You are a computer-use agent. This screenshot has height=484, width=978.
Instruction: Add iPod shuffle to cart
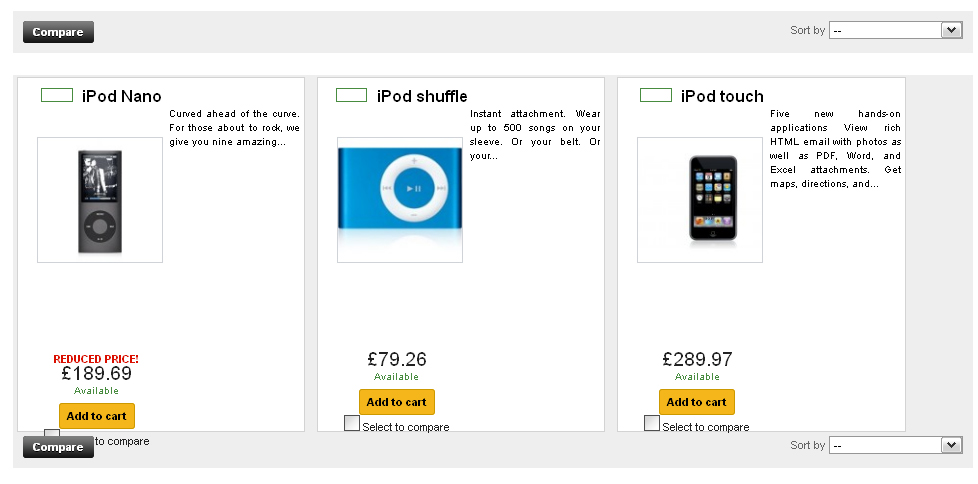click(x=397, y=402)
